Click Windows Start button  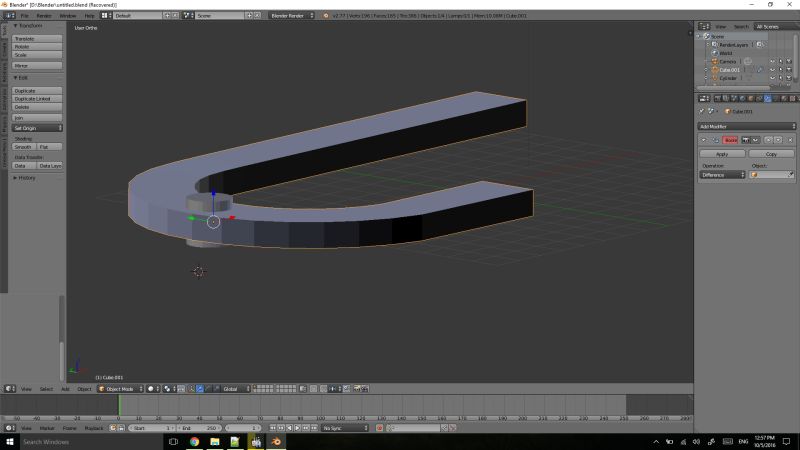point(10,442)
